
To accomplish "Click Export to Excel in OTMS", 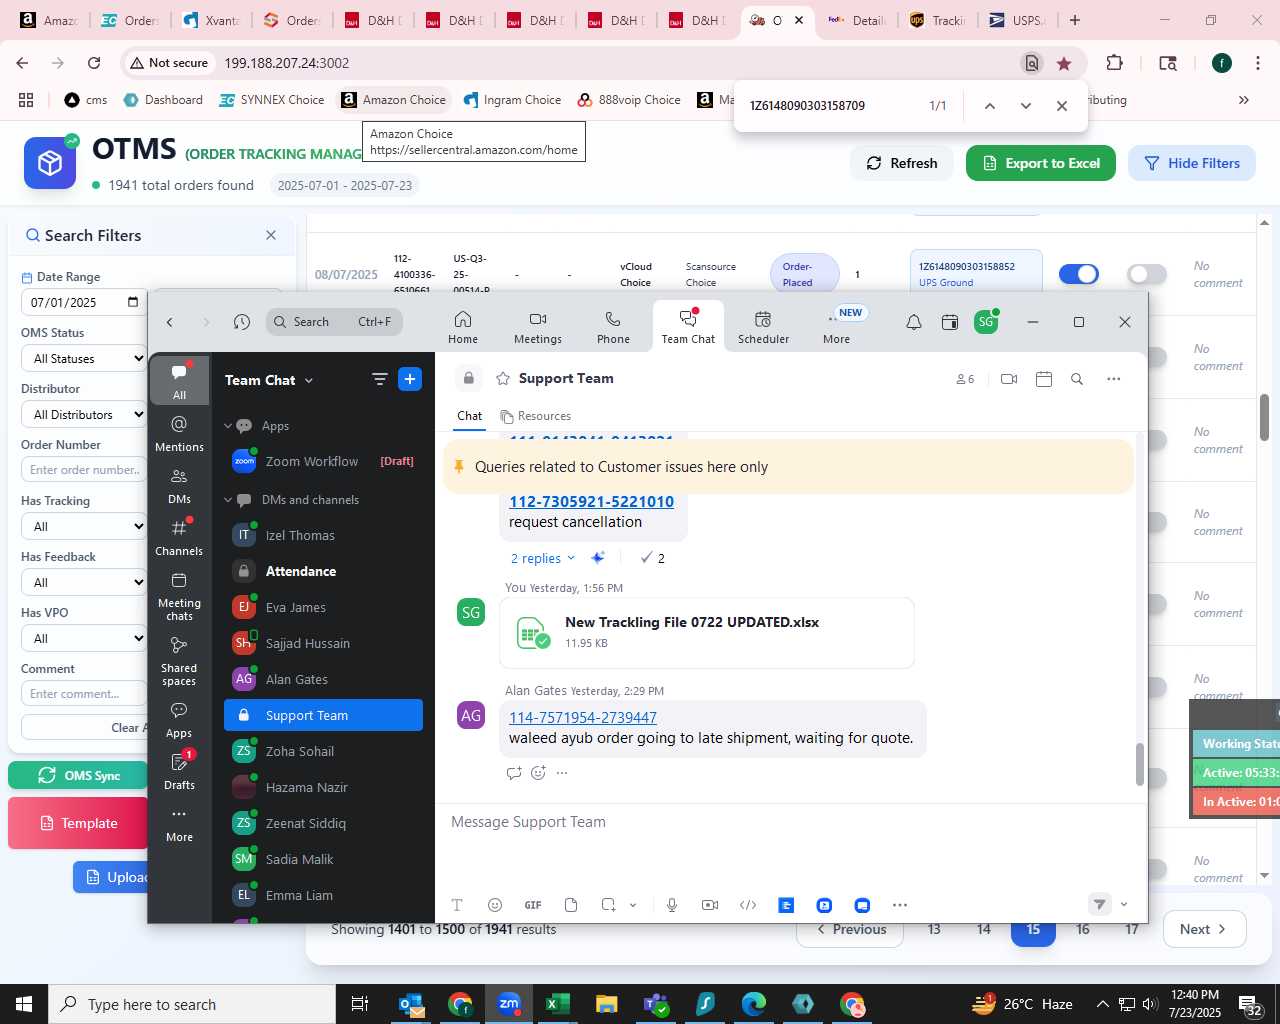I will 1041,163.
